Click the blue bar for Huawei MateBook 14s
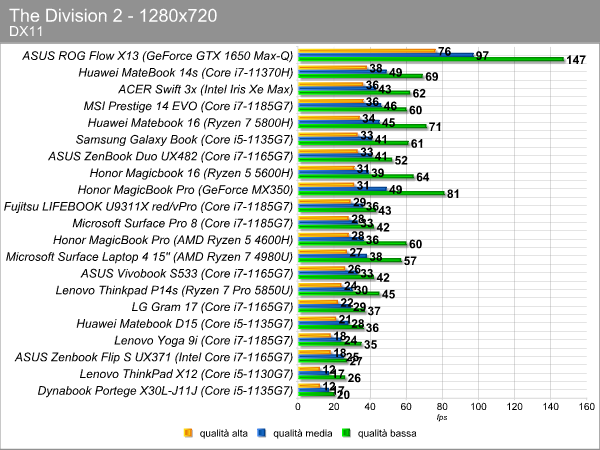Image resolution: width=600 pixels, height=450 pixels. click(342, 72)
